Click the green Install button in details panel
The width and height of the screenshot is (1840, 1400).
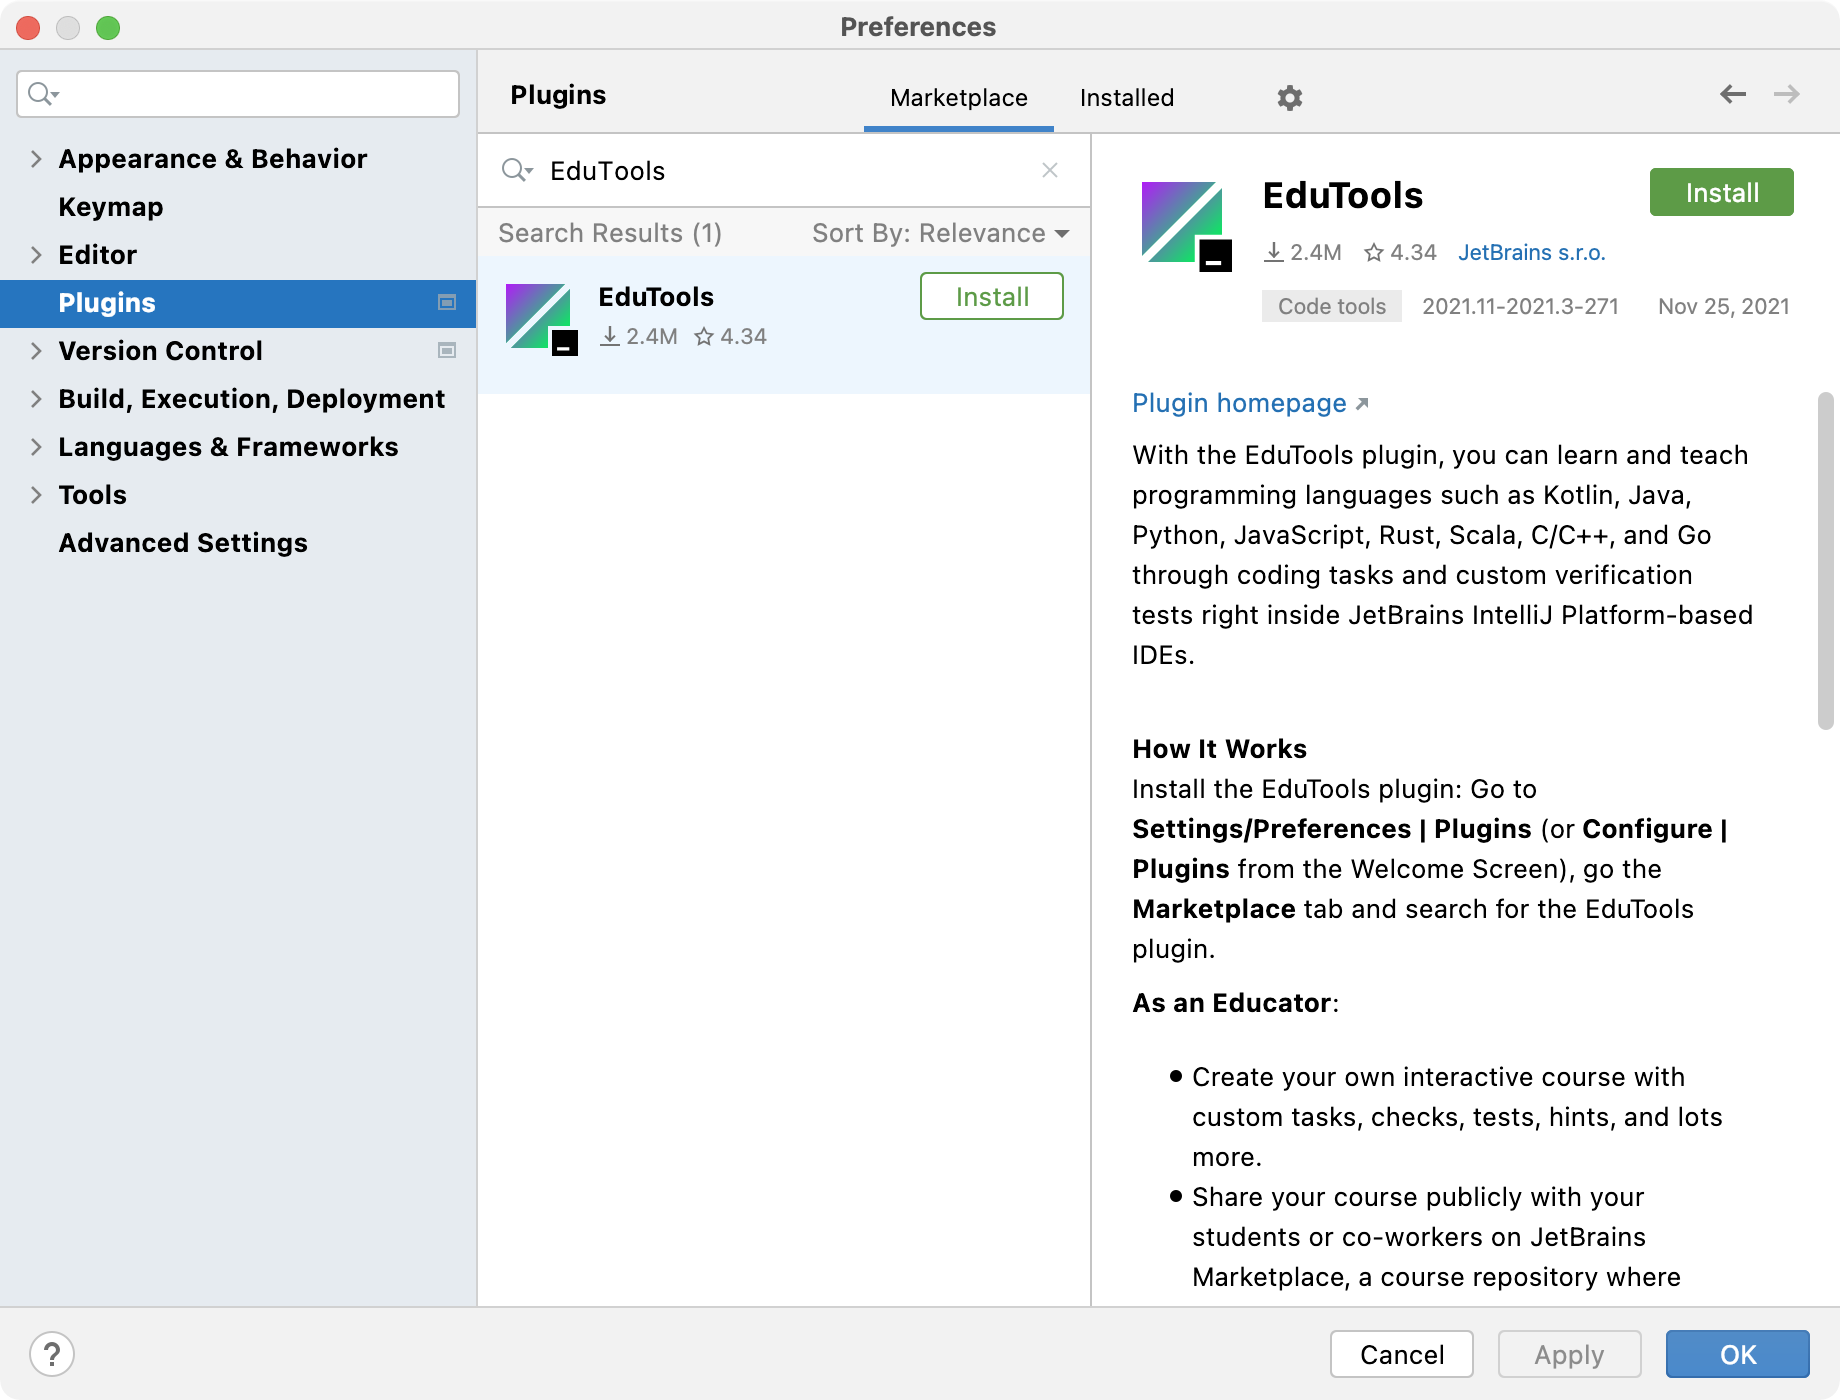[1721, 192]
